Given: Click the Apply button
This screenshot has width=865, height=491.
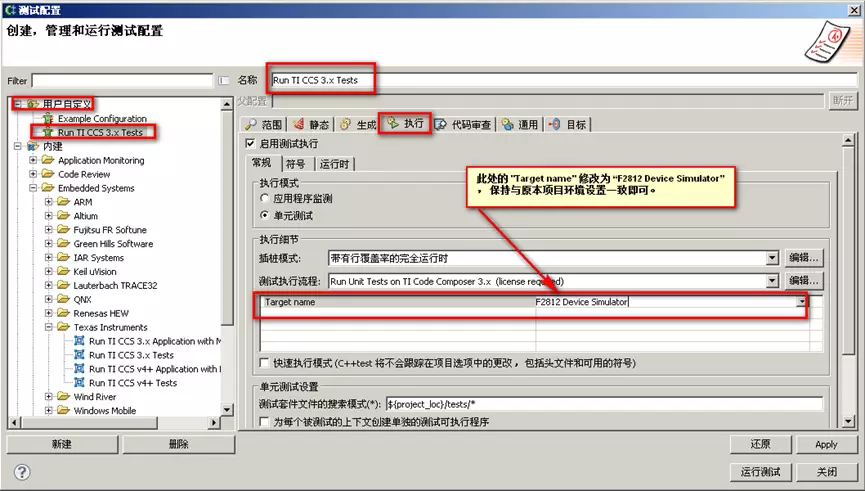Looking at the screenshot, I should pyautogui.click(x=826, y=444).
